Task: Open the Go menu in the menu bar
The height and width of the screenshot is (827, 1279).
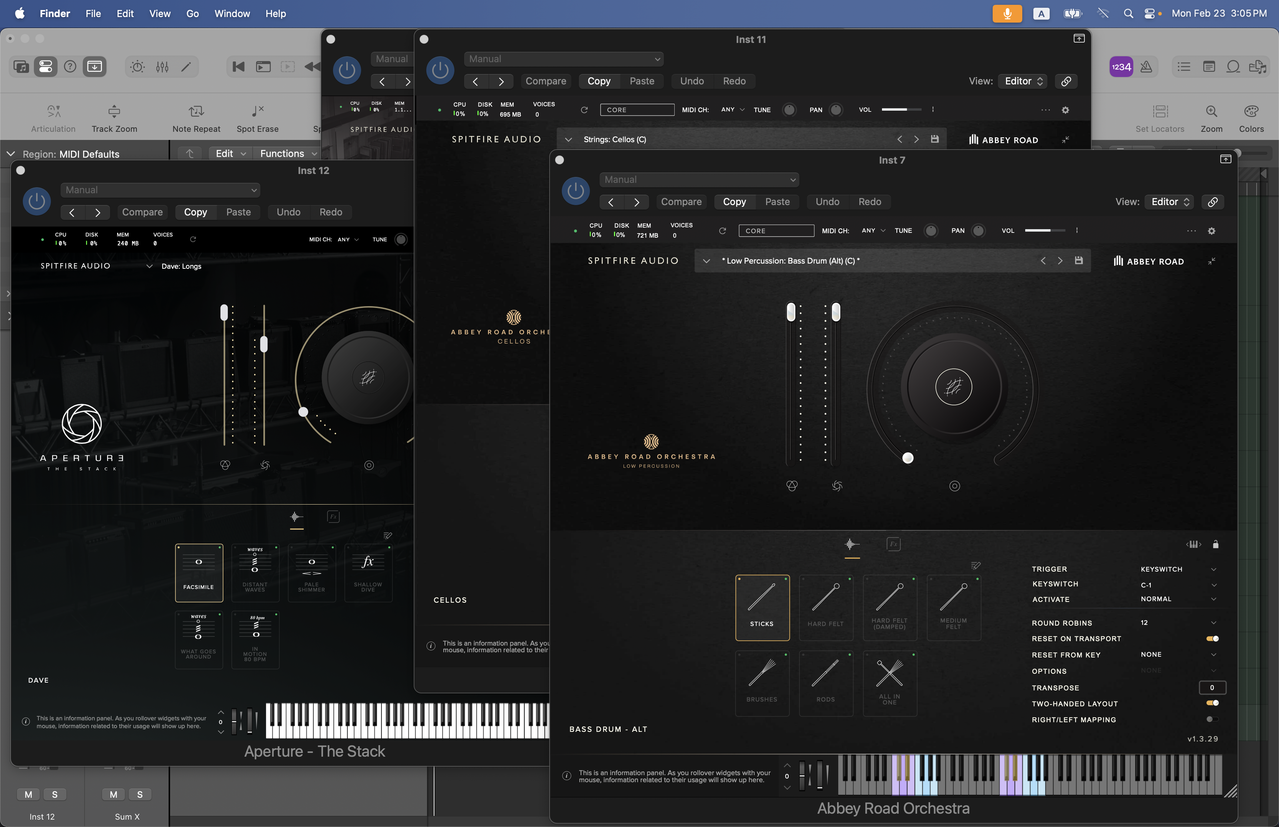Action: click(x=193, y=14)
